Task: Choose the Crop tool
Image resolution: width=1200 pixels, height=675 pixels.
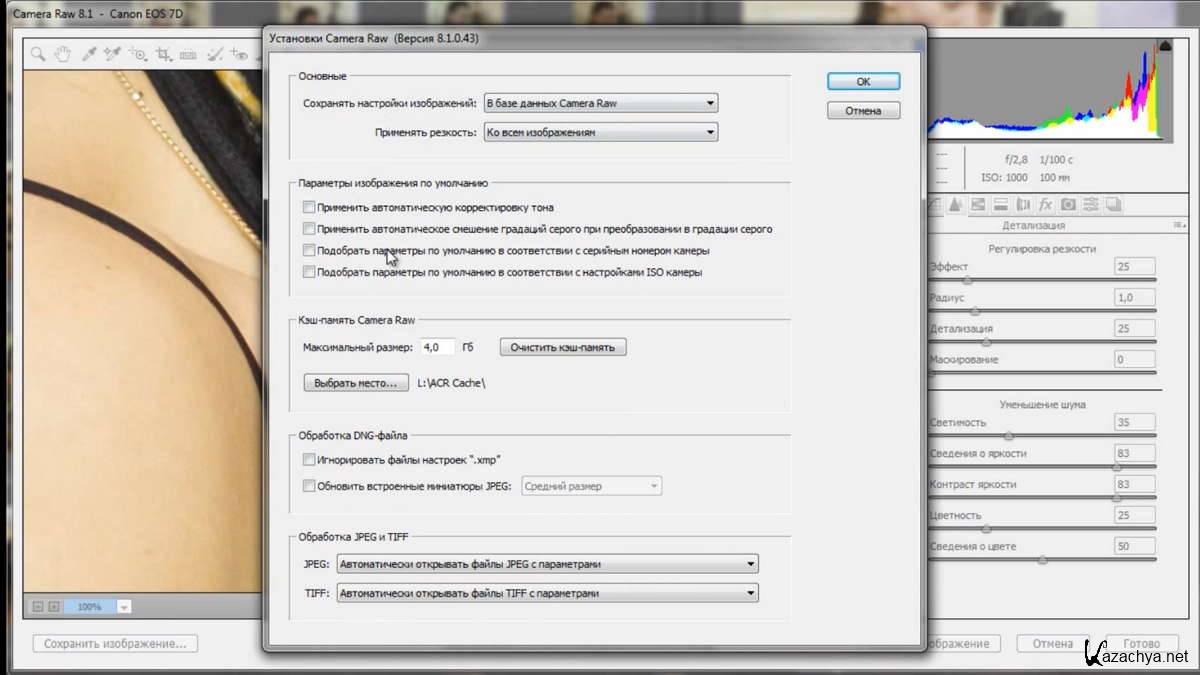Action: click(x=163, y=55)
